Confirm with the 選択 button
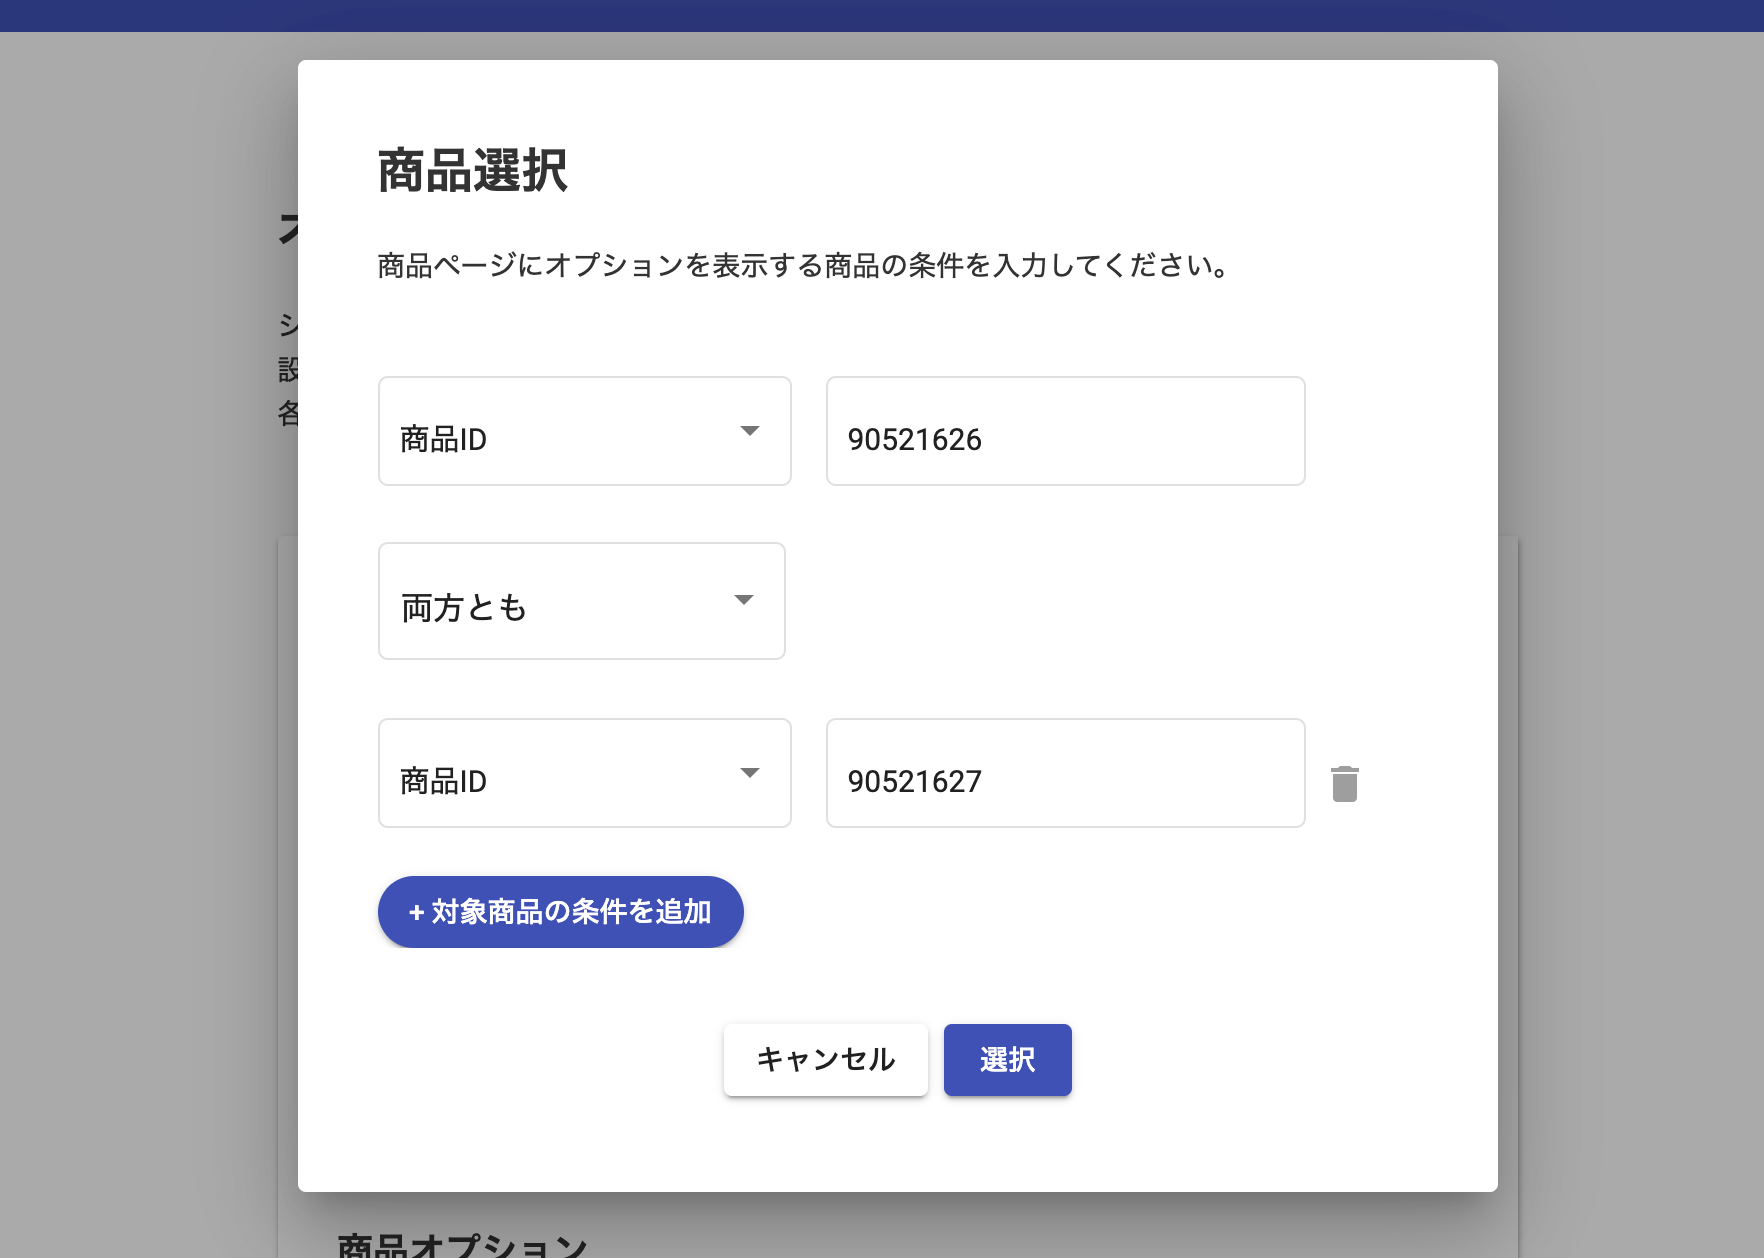 (1008, 1060)
